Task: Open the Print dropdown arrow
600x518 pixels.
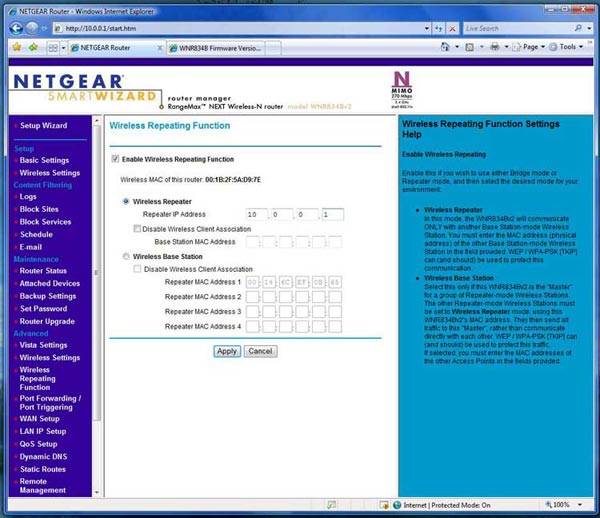Action: tap(506, 47)
